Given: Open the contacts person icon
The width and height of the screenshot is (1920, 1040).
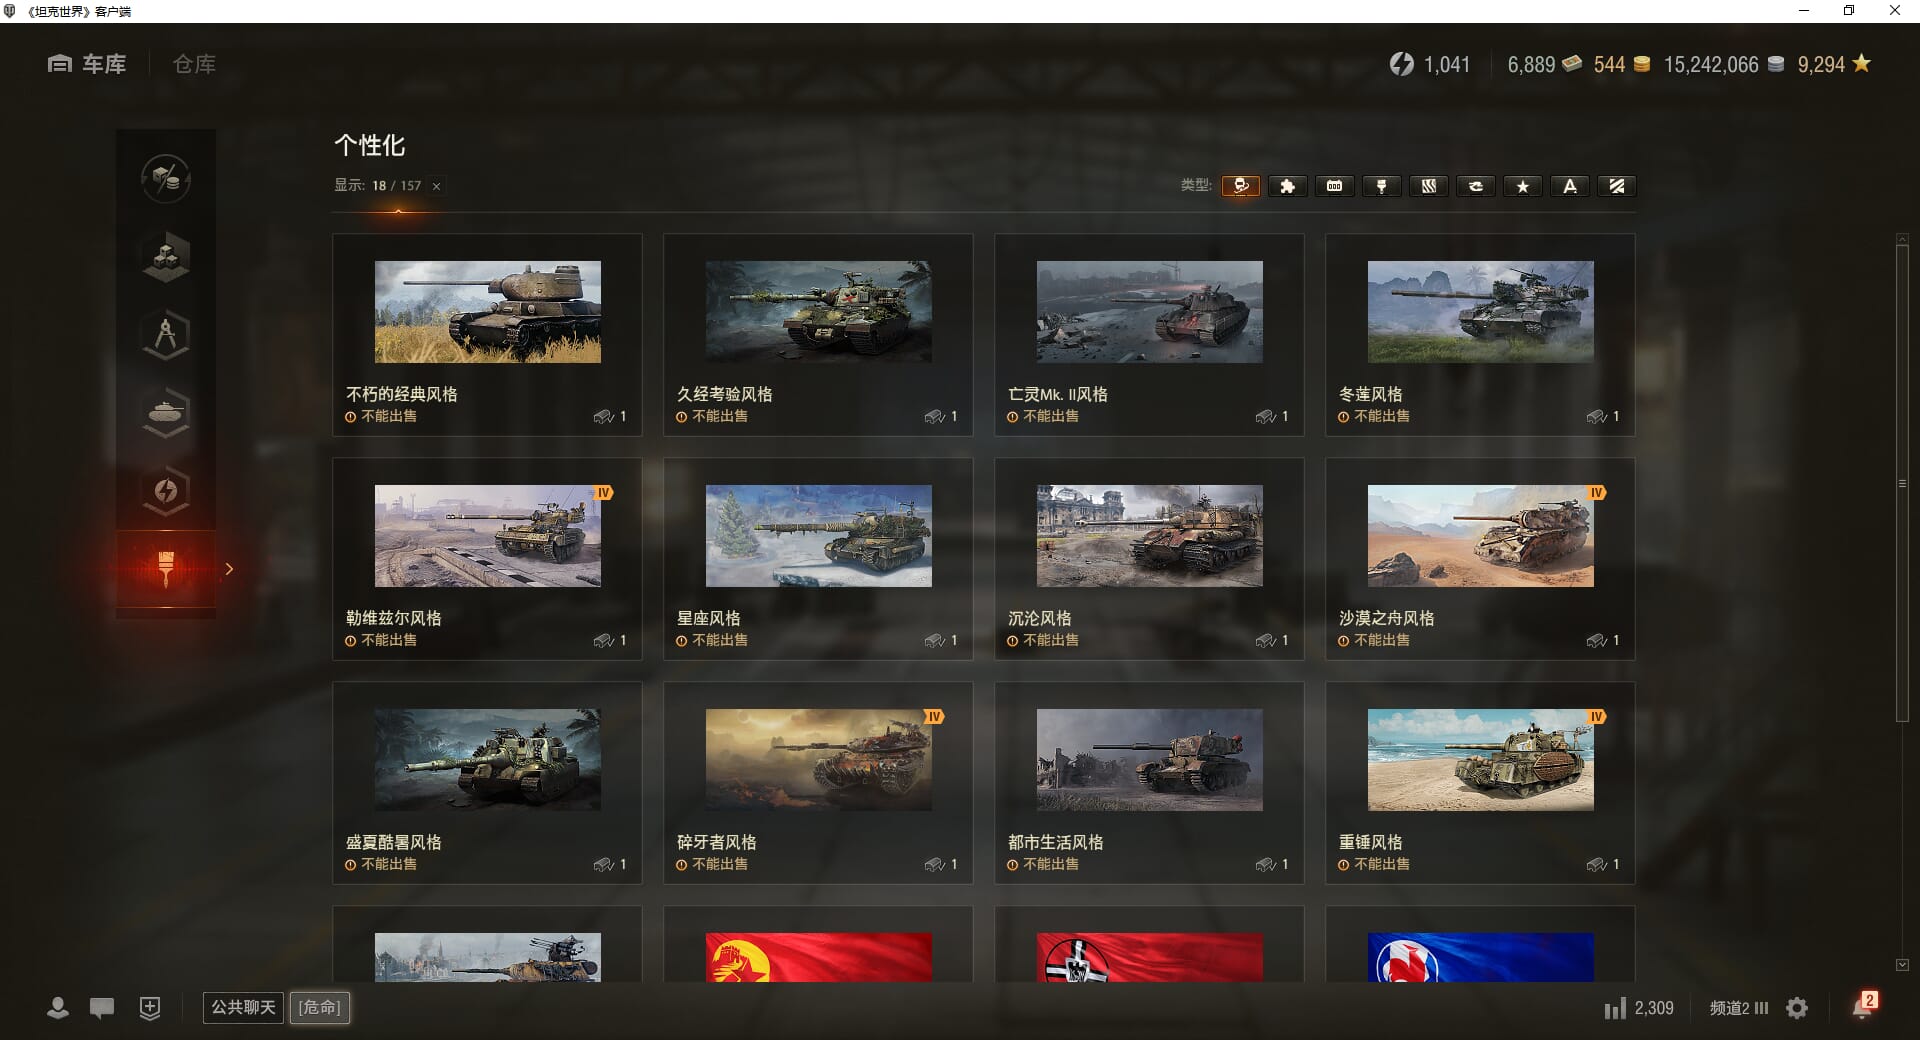Looking at the screenshot, I should (x=58, y=1008).
